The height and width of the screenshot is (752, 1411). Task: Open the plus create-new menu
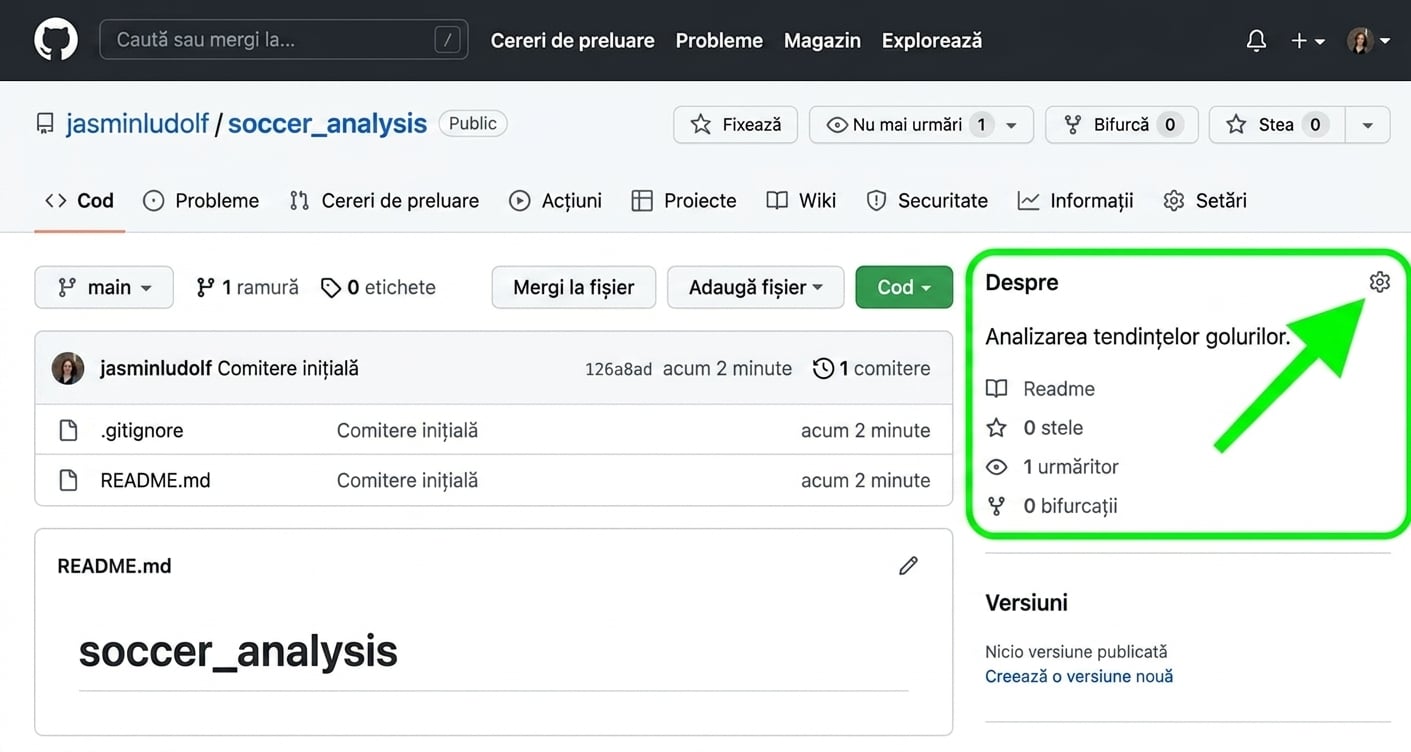point(1307,41)
